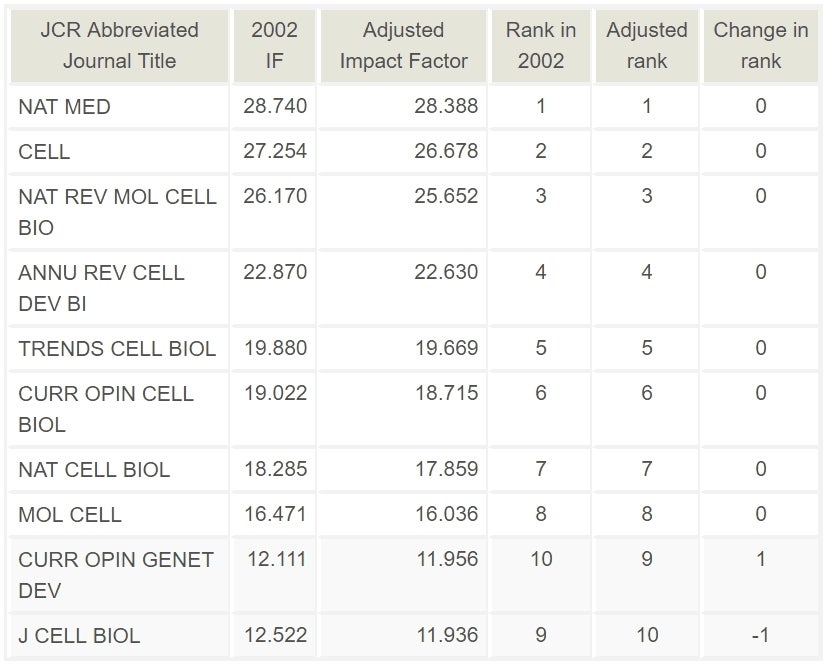Image resolution: width=825 pixels, height=668 pixels.
Task: Click the NAT REV MOL CELL BIO row title
Action: [119, 212]
